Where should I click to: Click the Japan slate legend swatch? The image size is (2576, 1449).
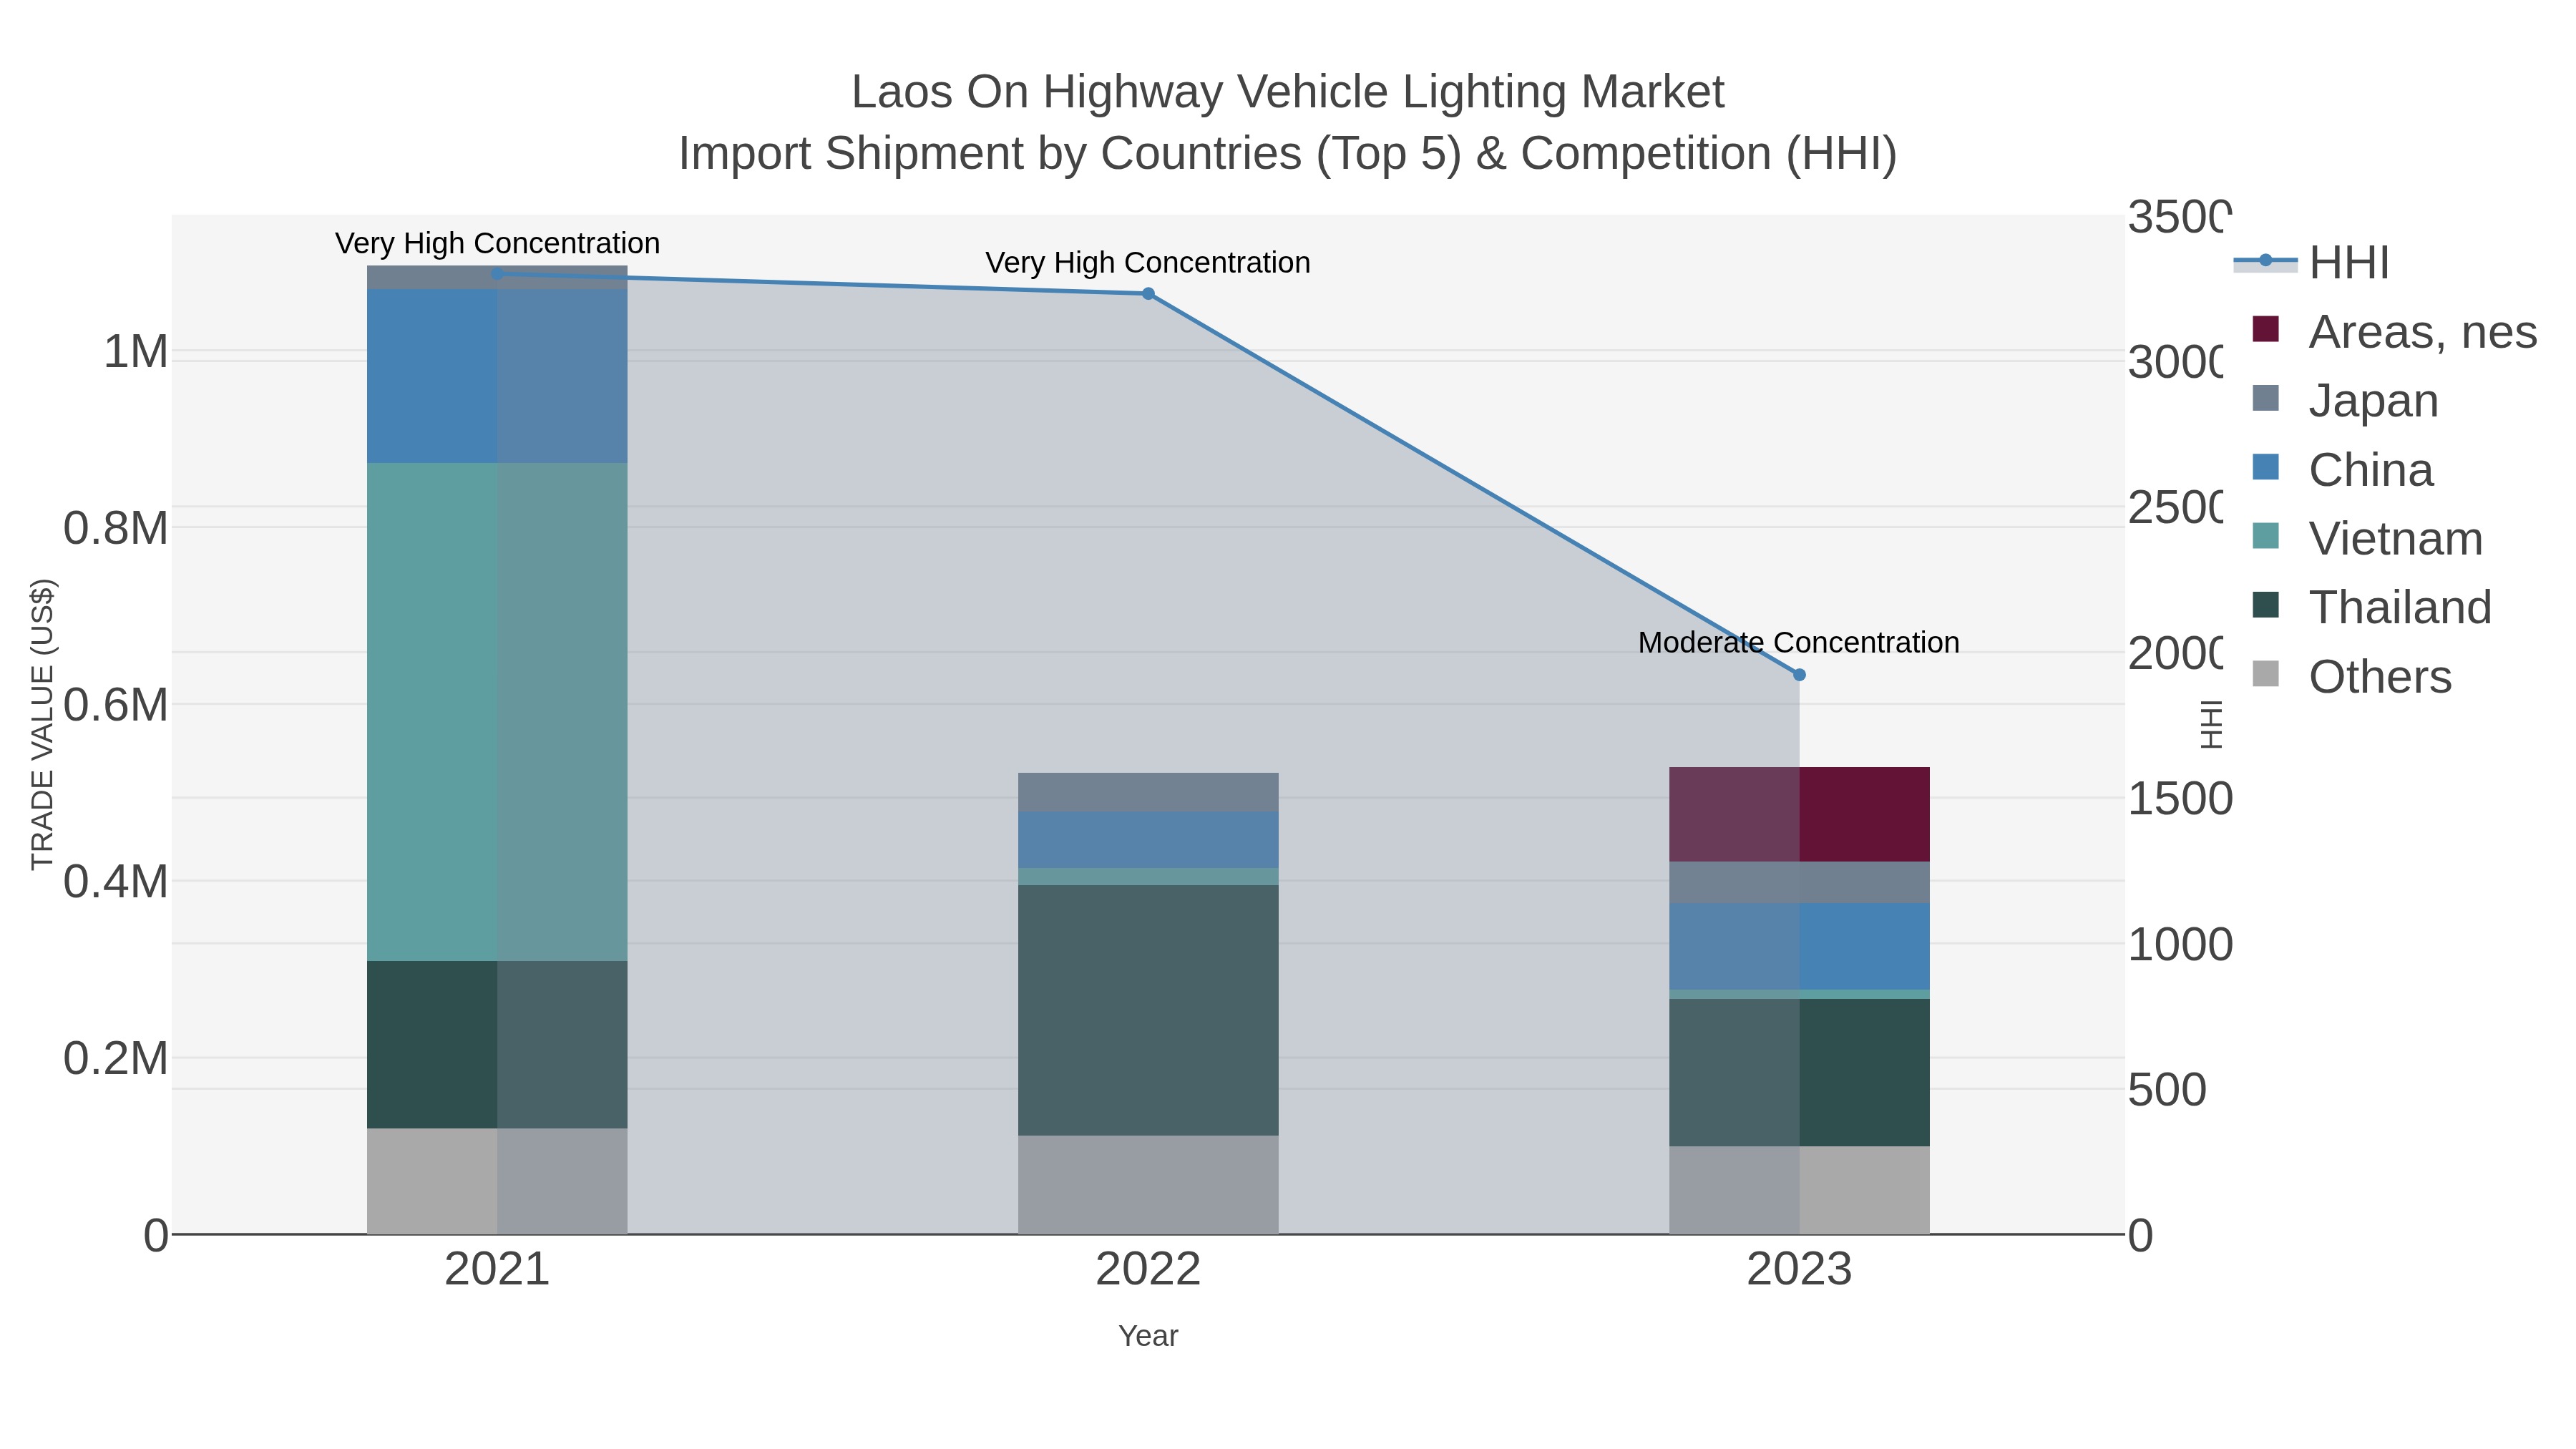pos(2266,398)
